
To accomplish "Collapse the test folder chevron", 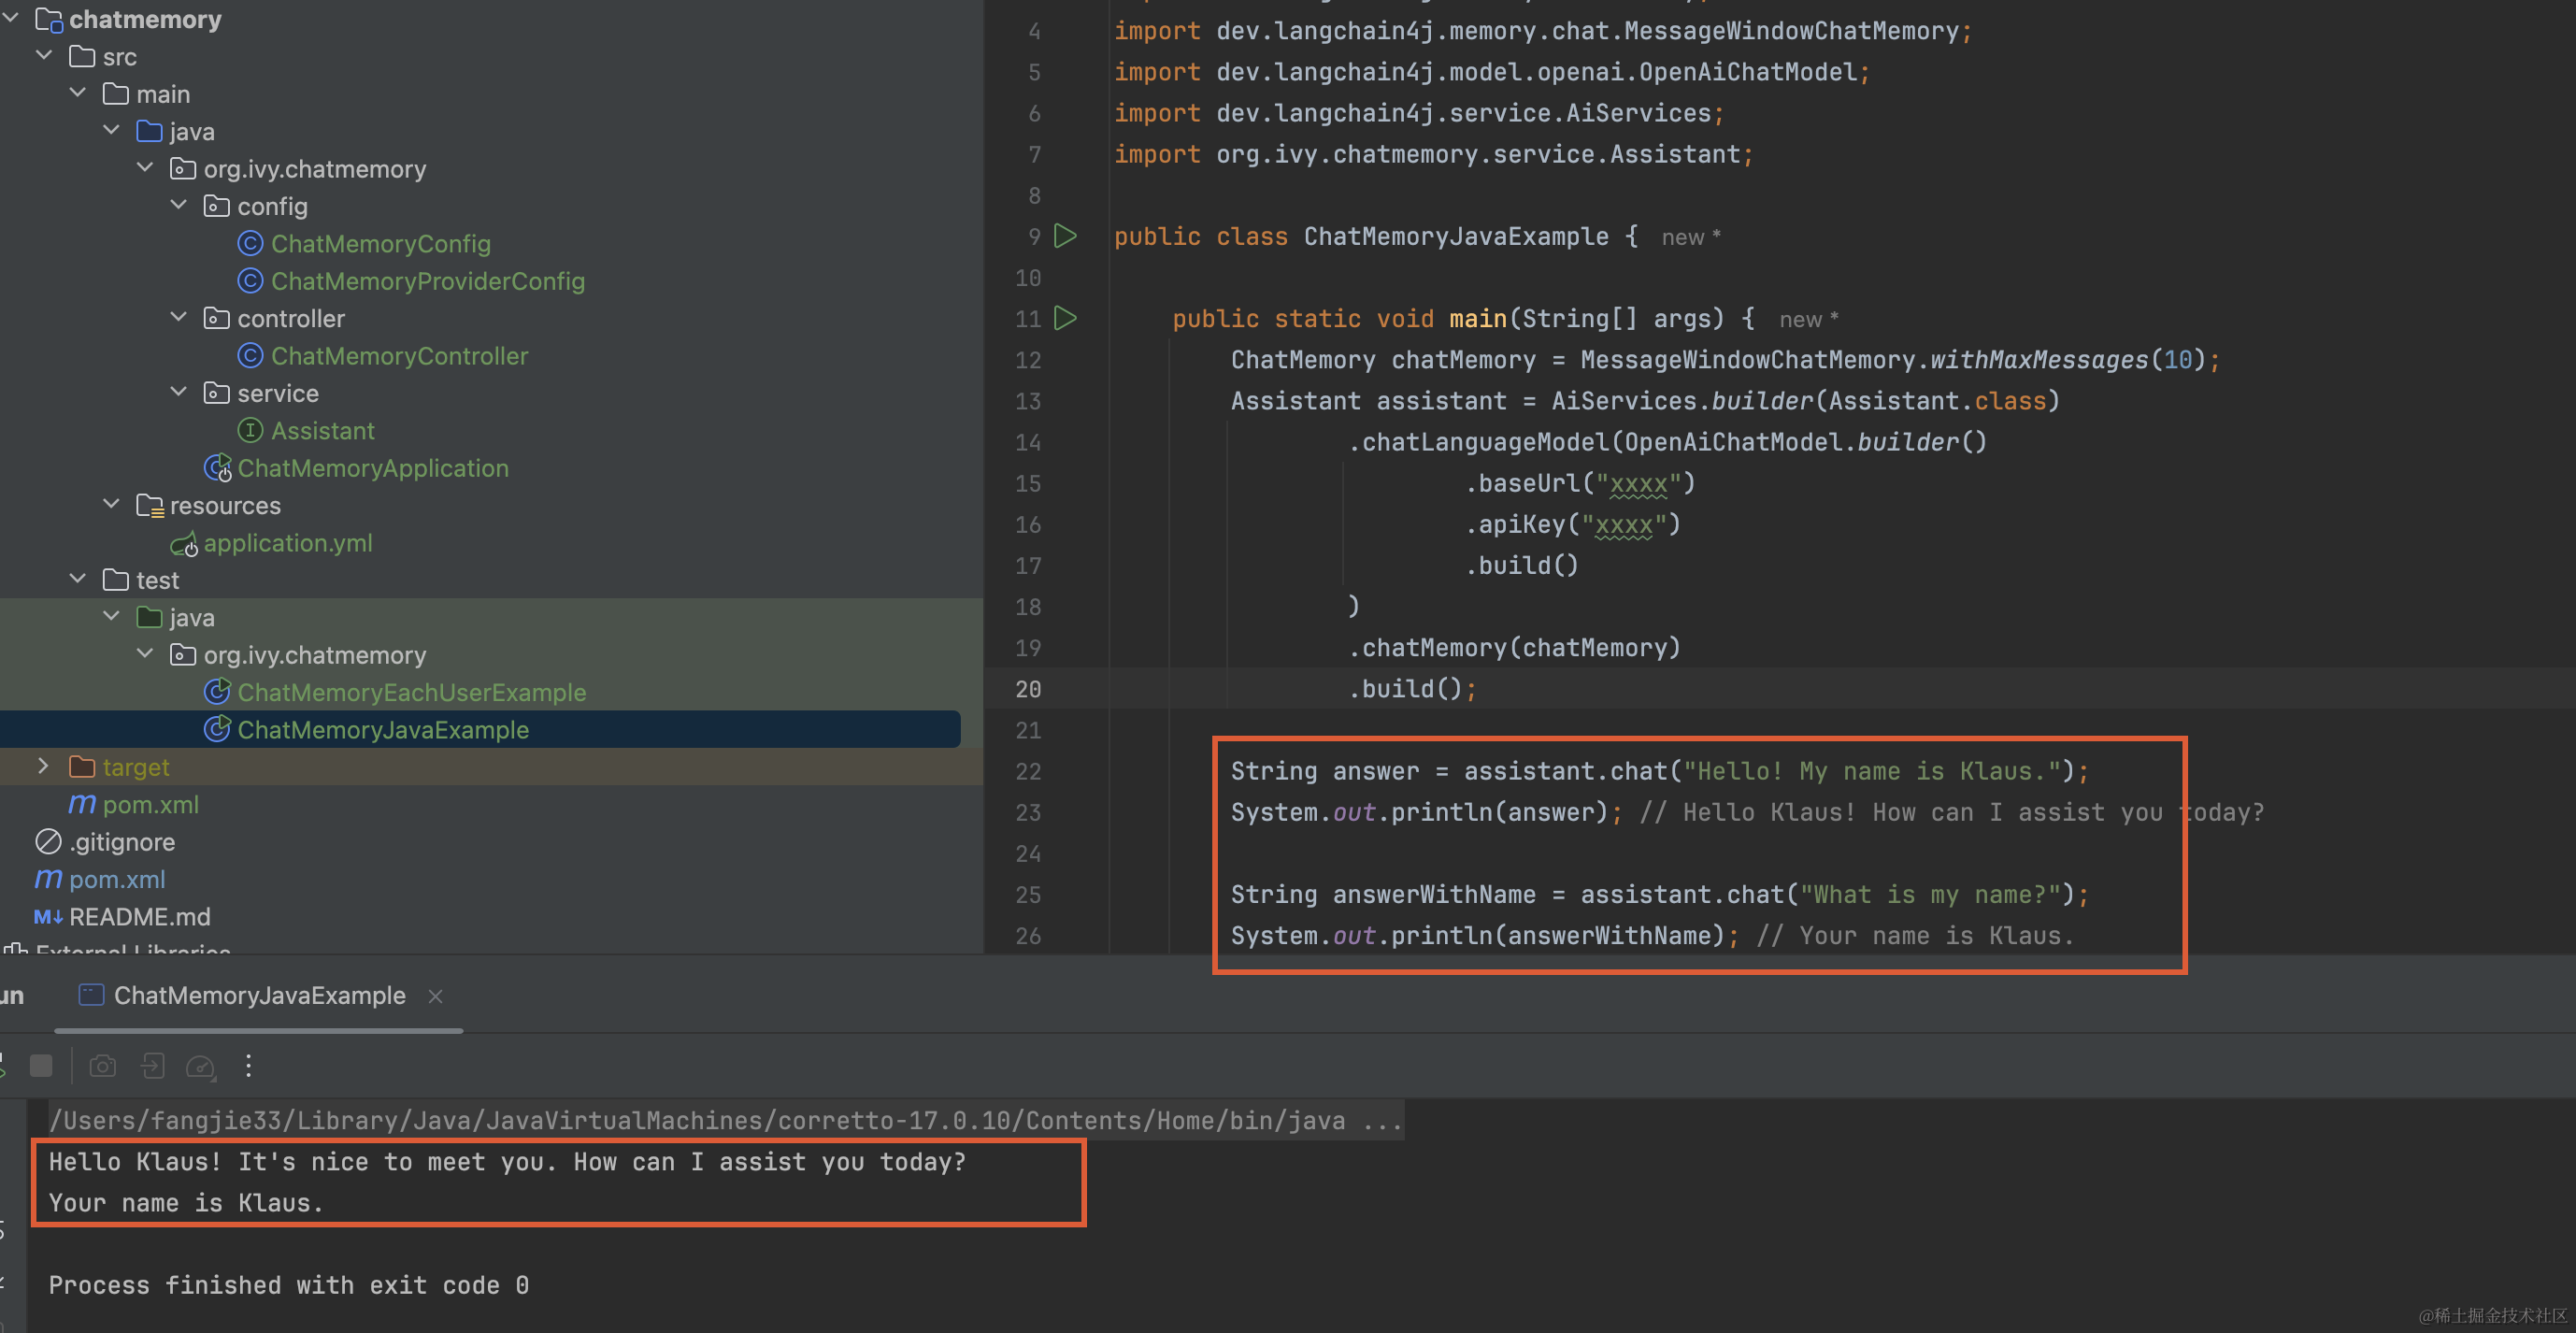I will (78, 579).
